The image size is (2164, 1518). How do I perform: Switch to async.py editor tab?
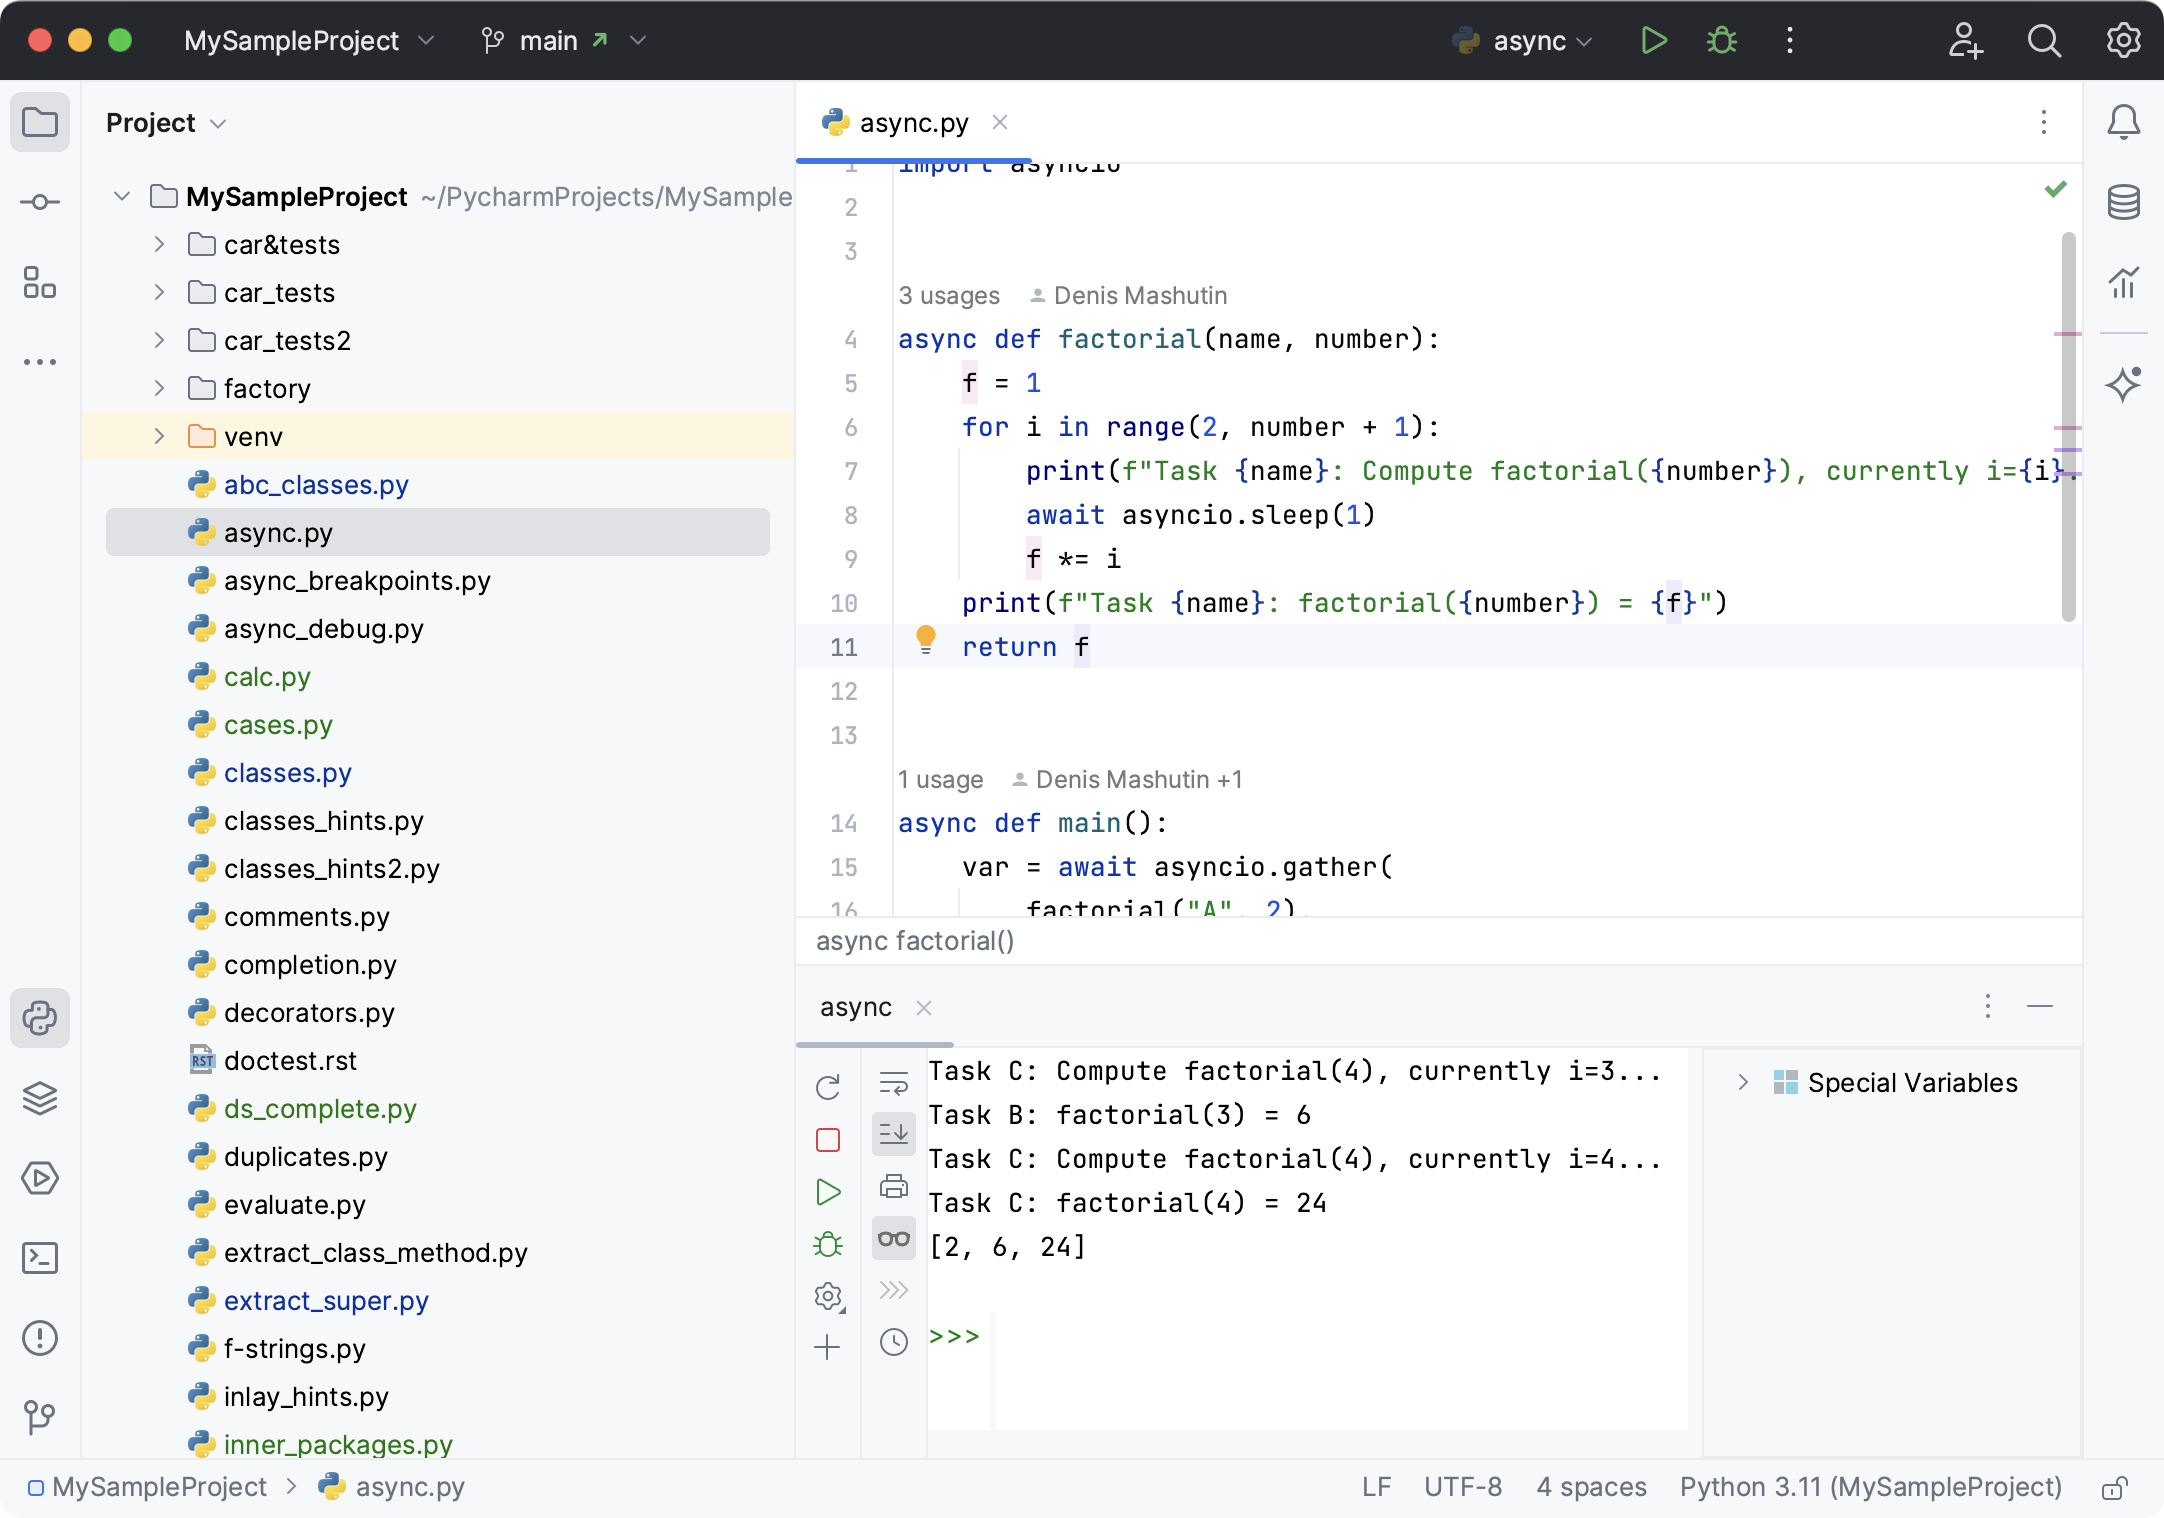(x=913, y=123)
